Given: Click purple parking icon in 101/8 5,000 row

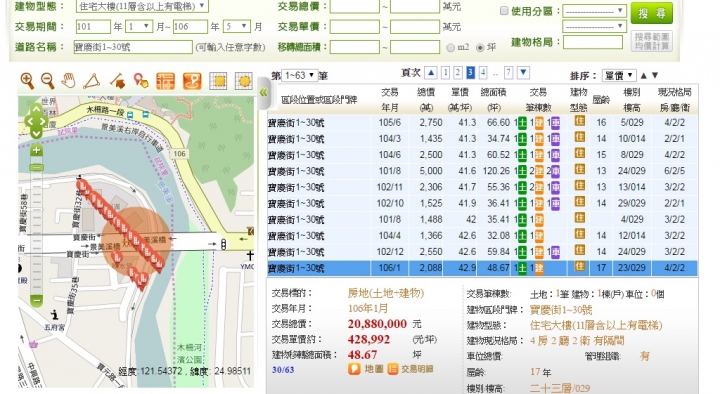Looking at the screenshot, I should [x=555, y=171].
